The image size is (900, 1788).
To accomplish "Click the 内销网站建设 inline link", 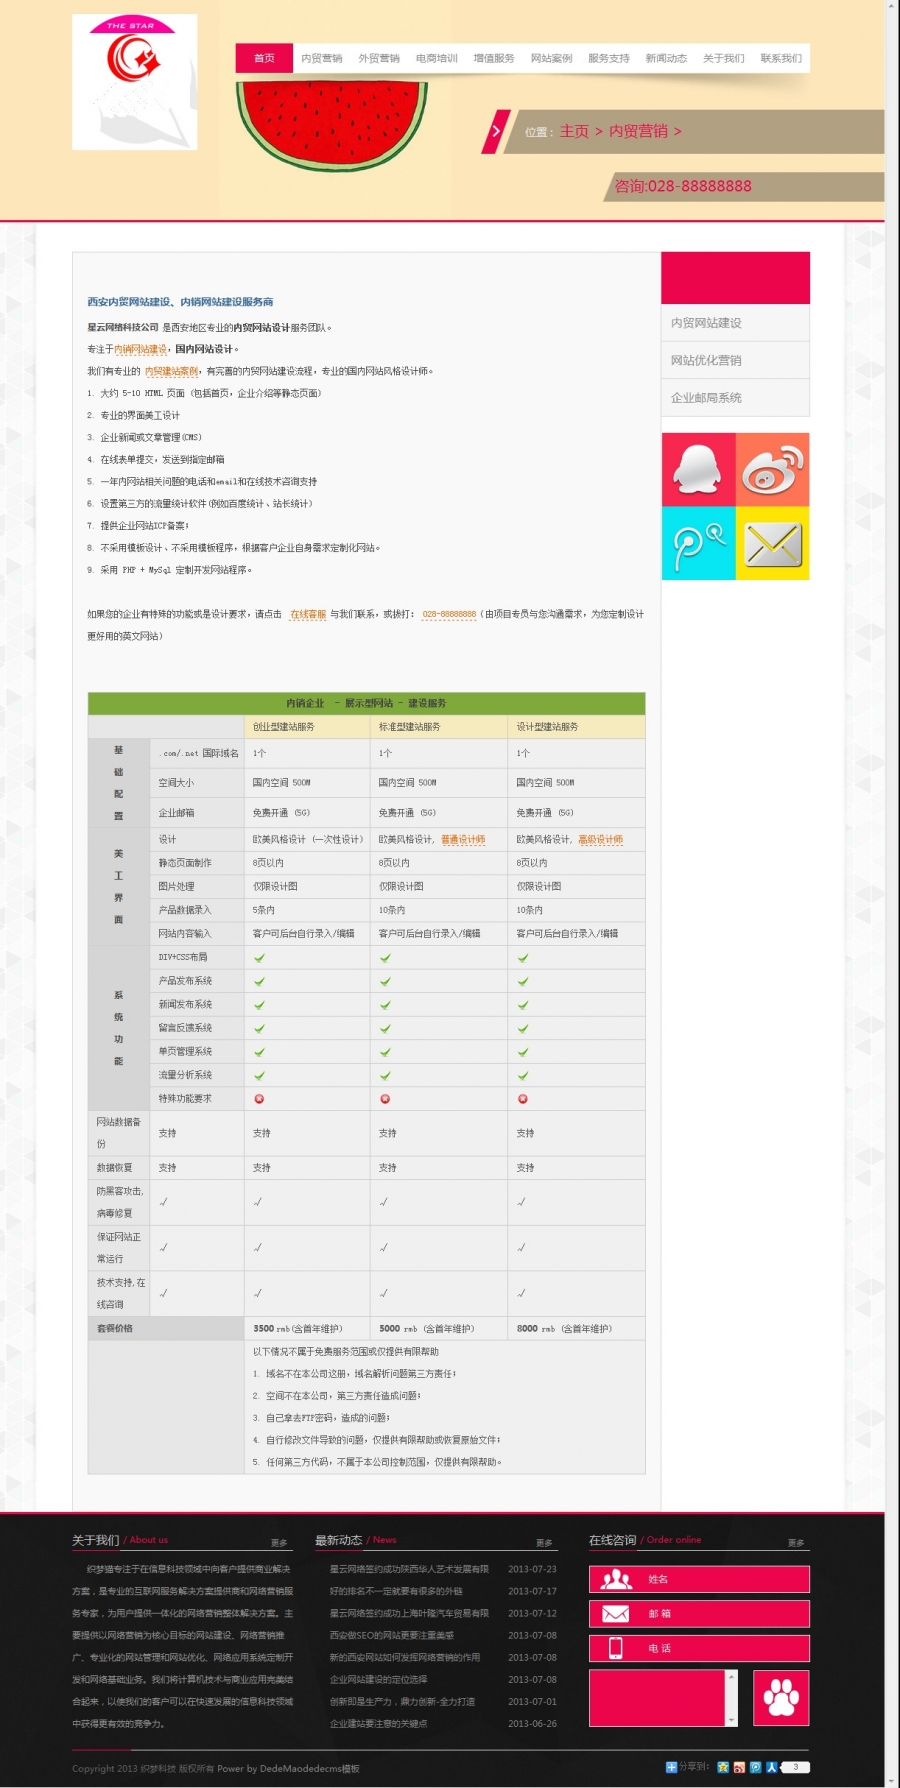I will pos(141,349).
